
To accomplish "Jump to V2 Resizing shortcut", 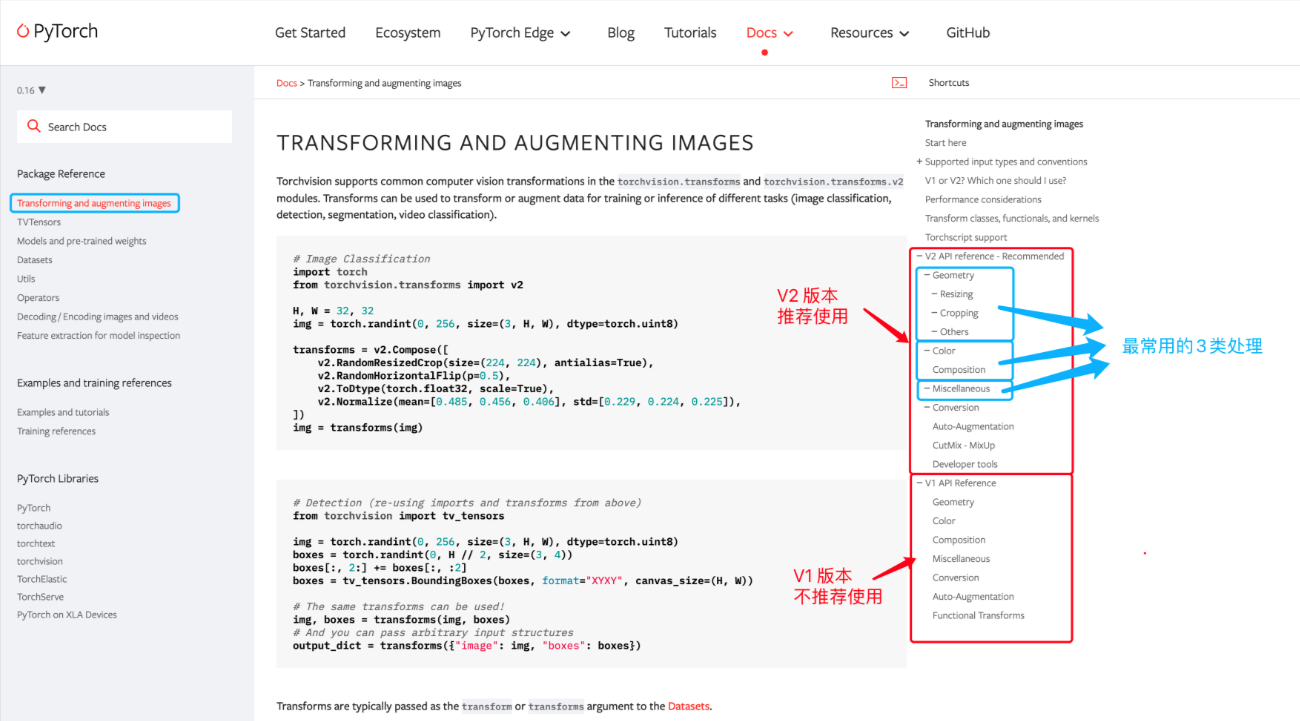I will [957, 294].
